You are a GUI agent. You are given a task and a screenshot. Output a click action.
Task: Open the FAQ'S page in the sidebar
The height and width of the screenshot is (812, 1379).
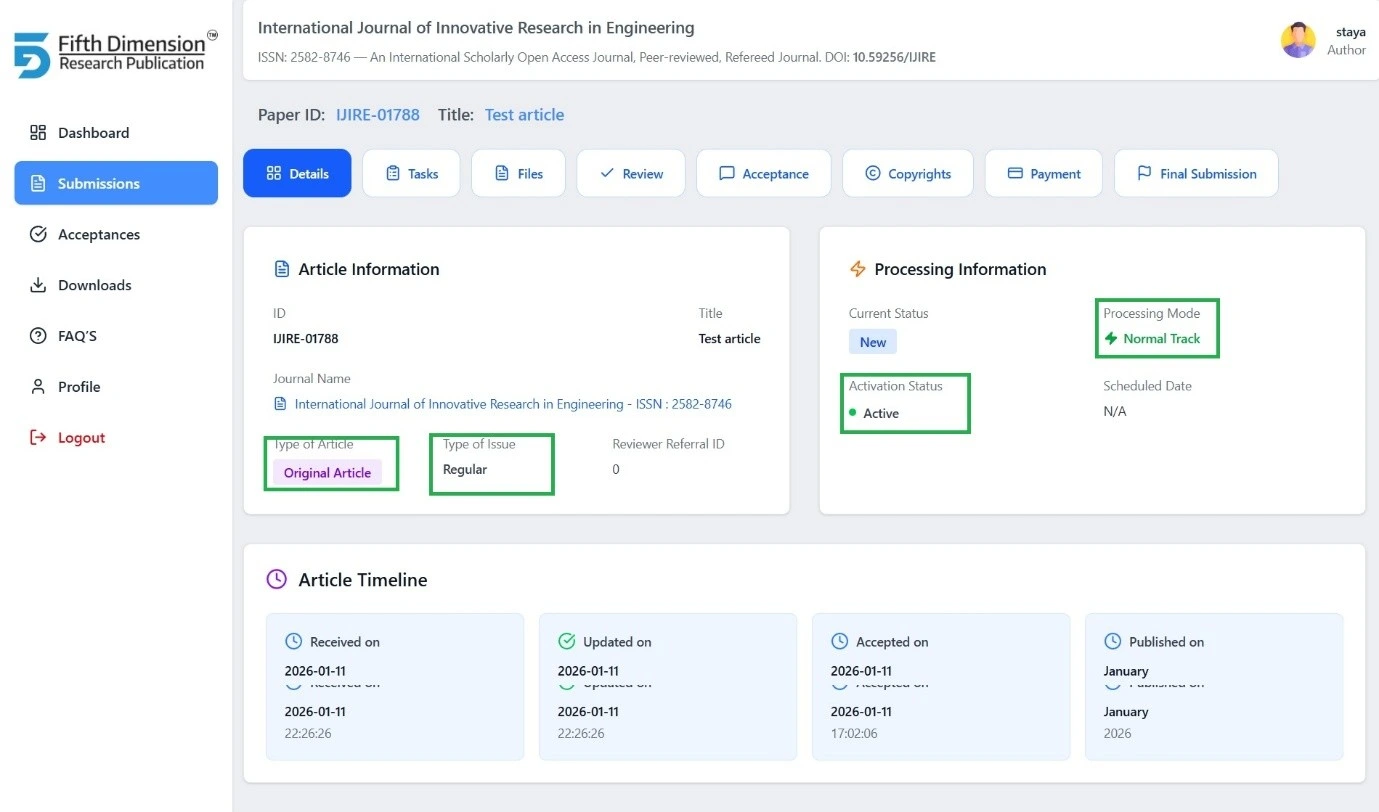116,336
